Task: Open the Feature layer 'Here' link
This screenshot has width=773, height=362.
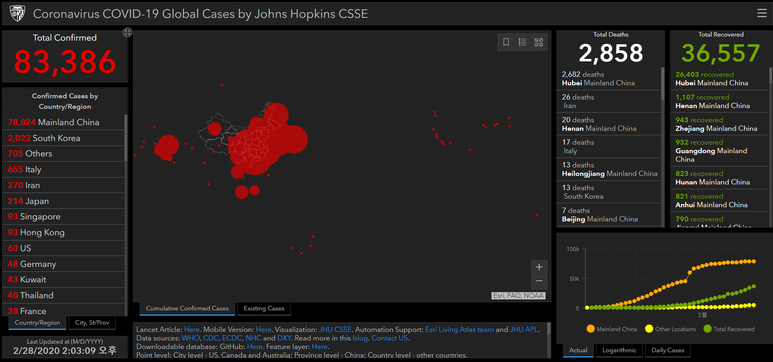Action: [x=319, y=347]
